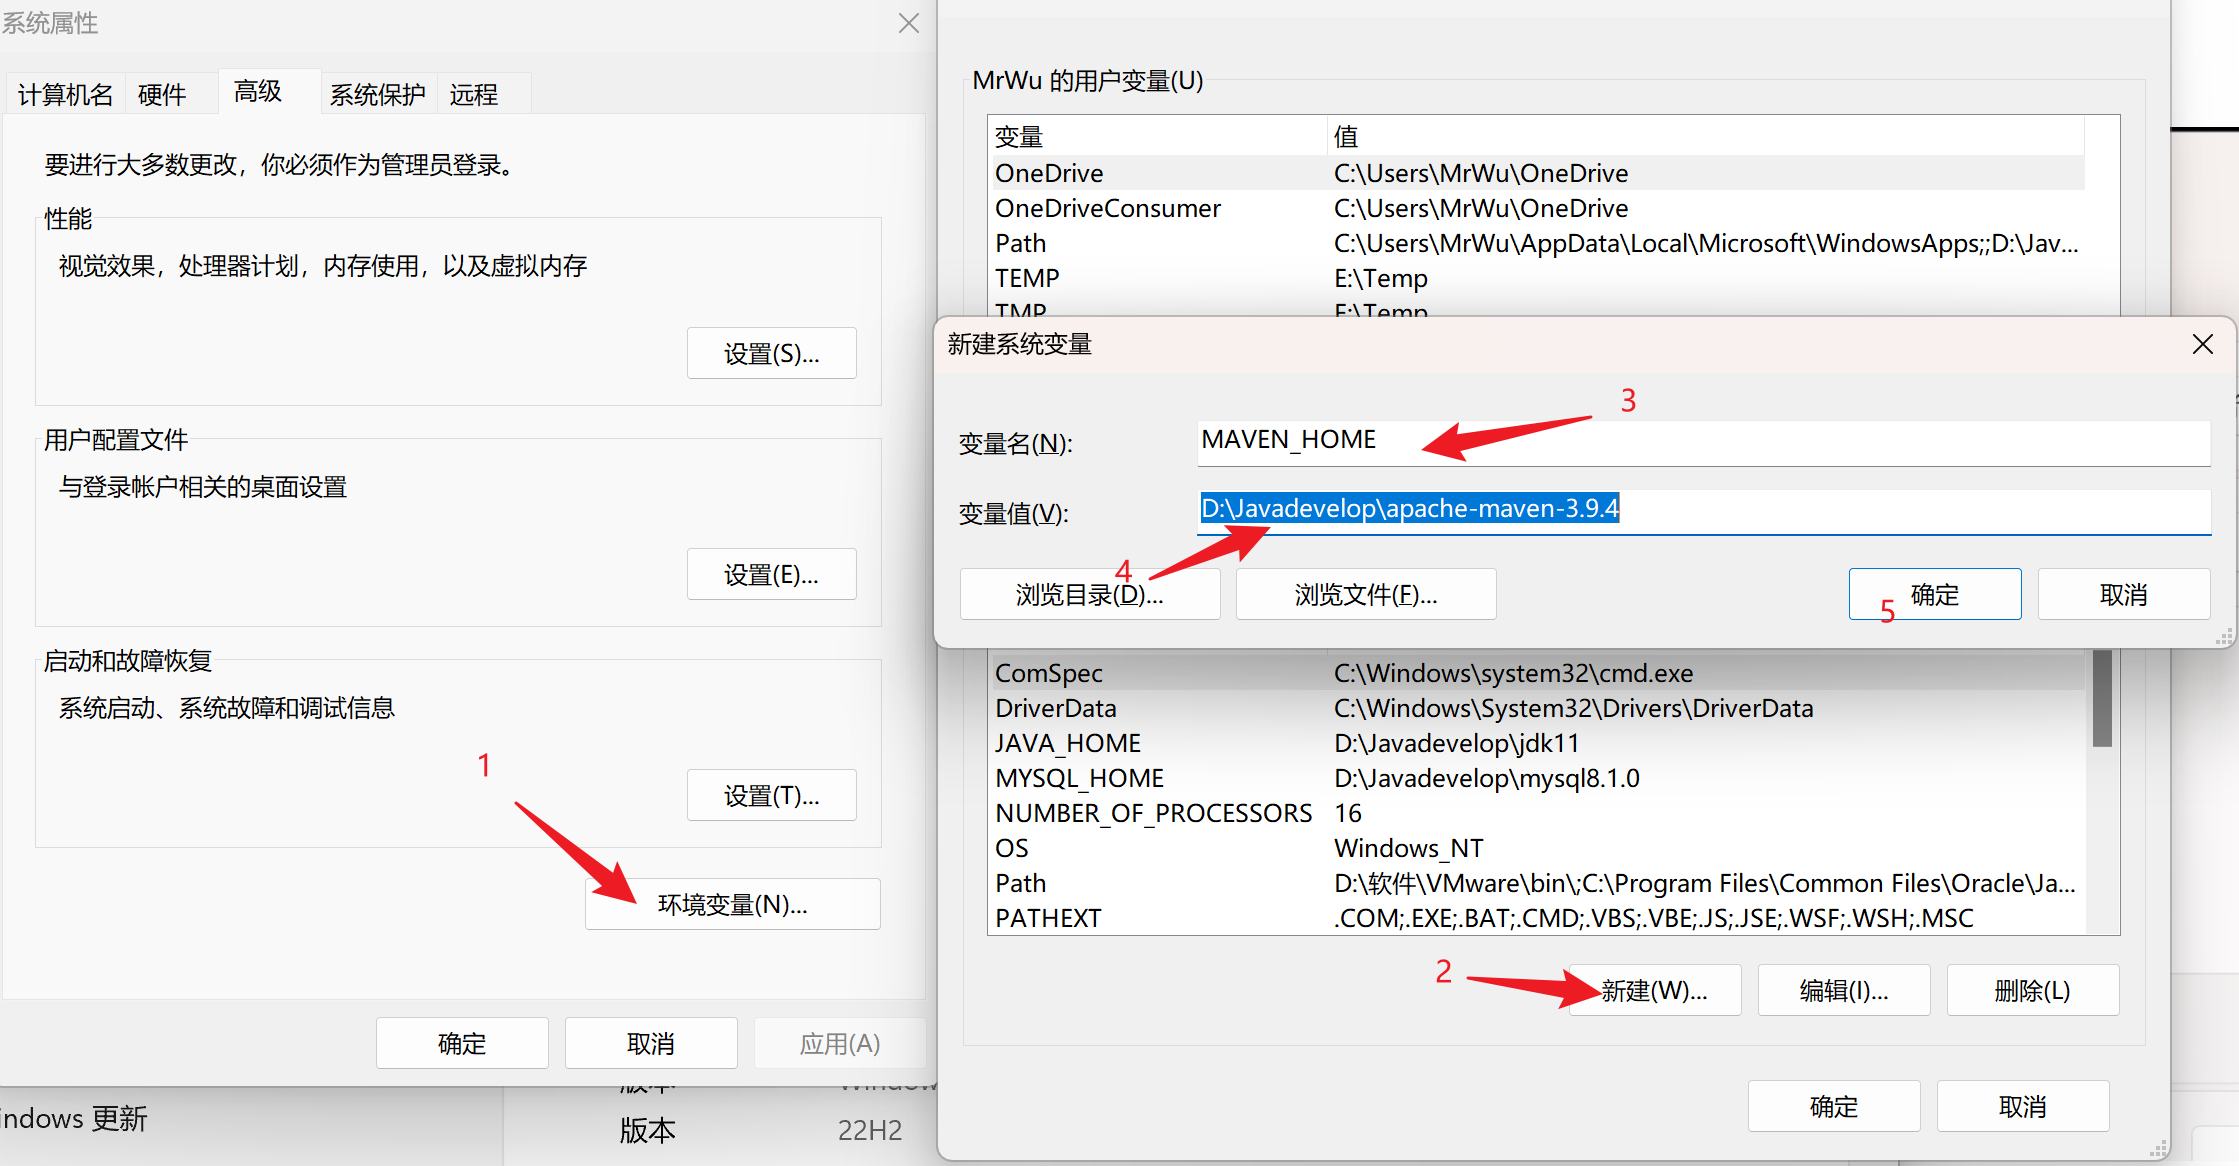Screen dimensions: 2239x1166
Task: Open 用户配置文件 settings via 设置(E)
Action: [x=771, y=573]
